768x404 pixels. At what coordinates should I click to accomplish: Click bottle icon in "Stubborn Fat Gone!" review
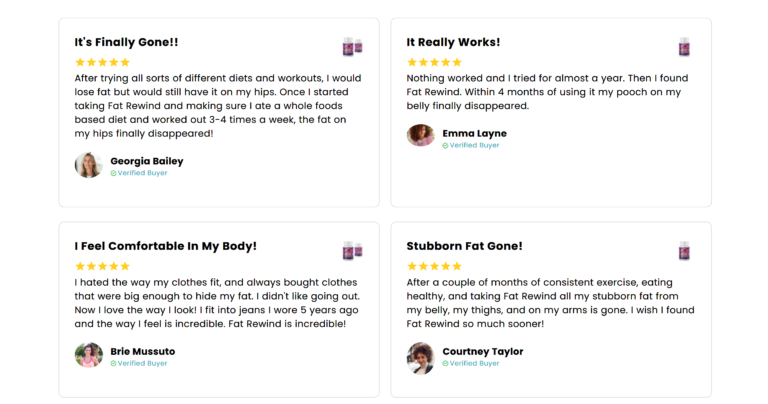(x=684, y=250)
